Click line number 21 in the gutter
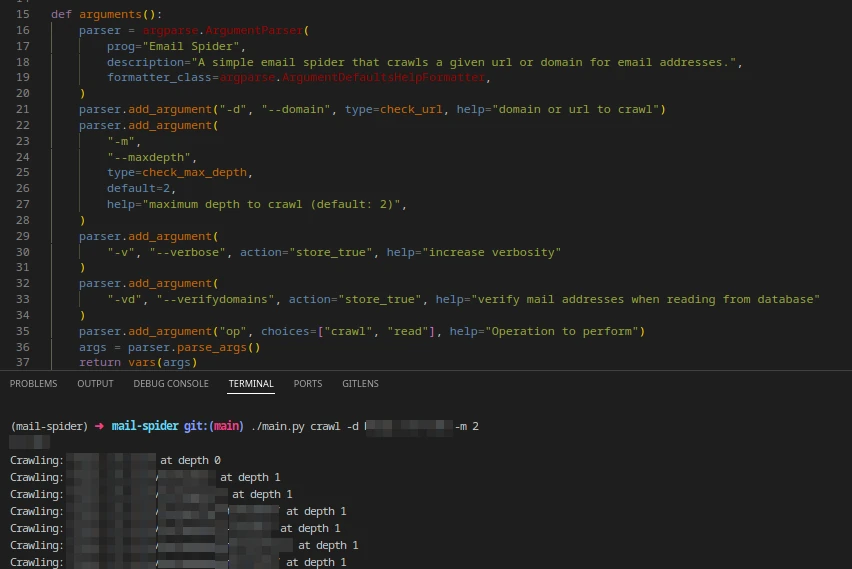852x569 pixels. click(x=23, y=109)
